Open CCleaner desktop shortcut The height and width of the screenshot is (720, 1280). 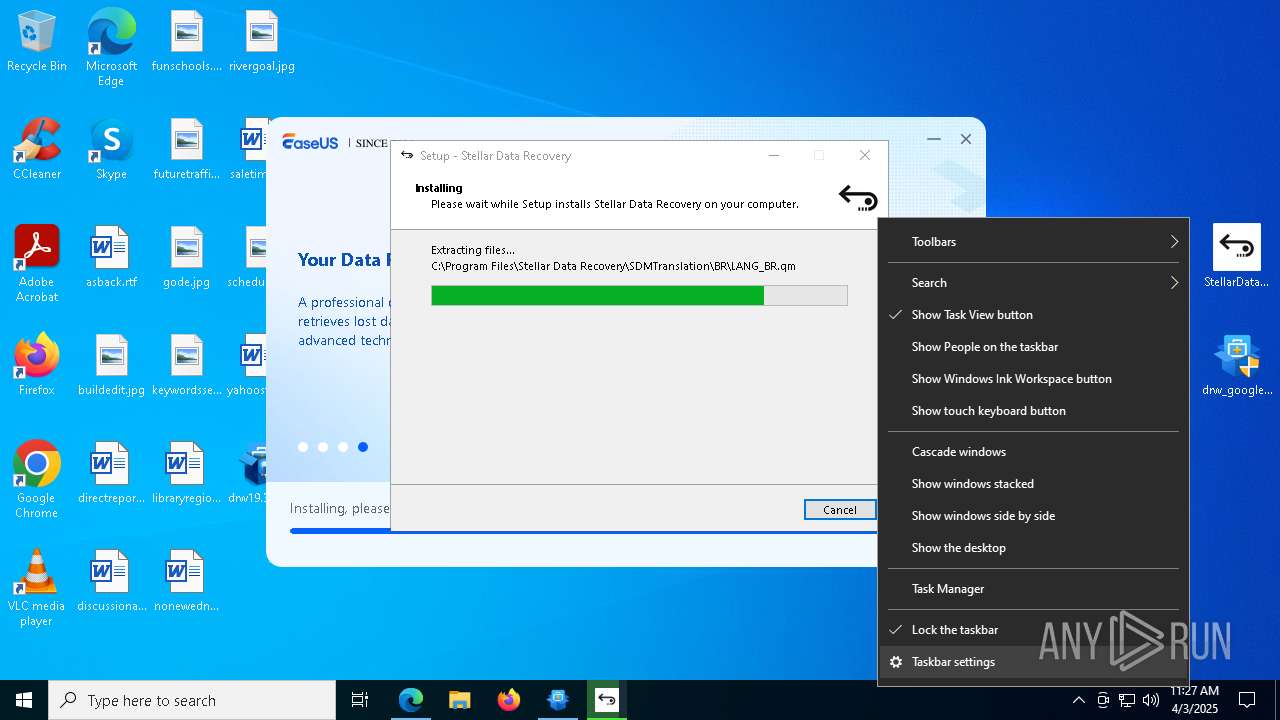click(37, 150)
